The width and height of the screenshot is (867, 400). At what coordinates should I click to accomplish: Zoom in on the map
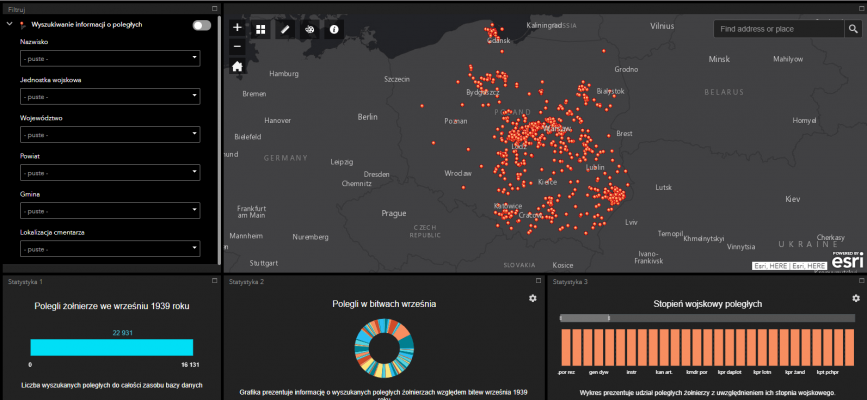pos(237,29)
